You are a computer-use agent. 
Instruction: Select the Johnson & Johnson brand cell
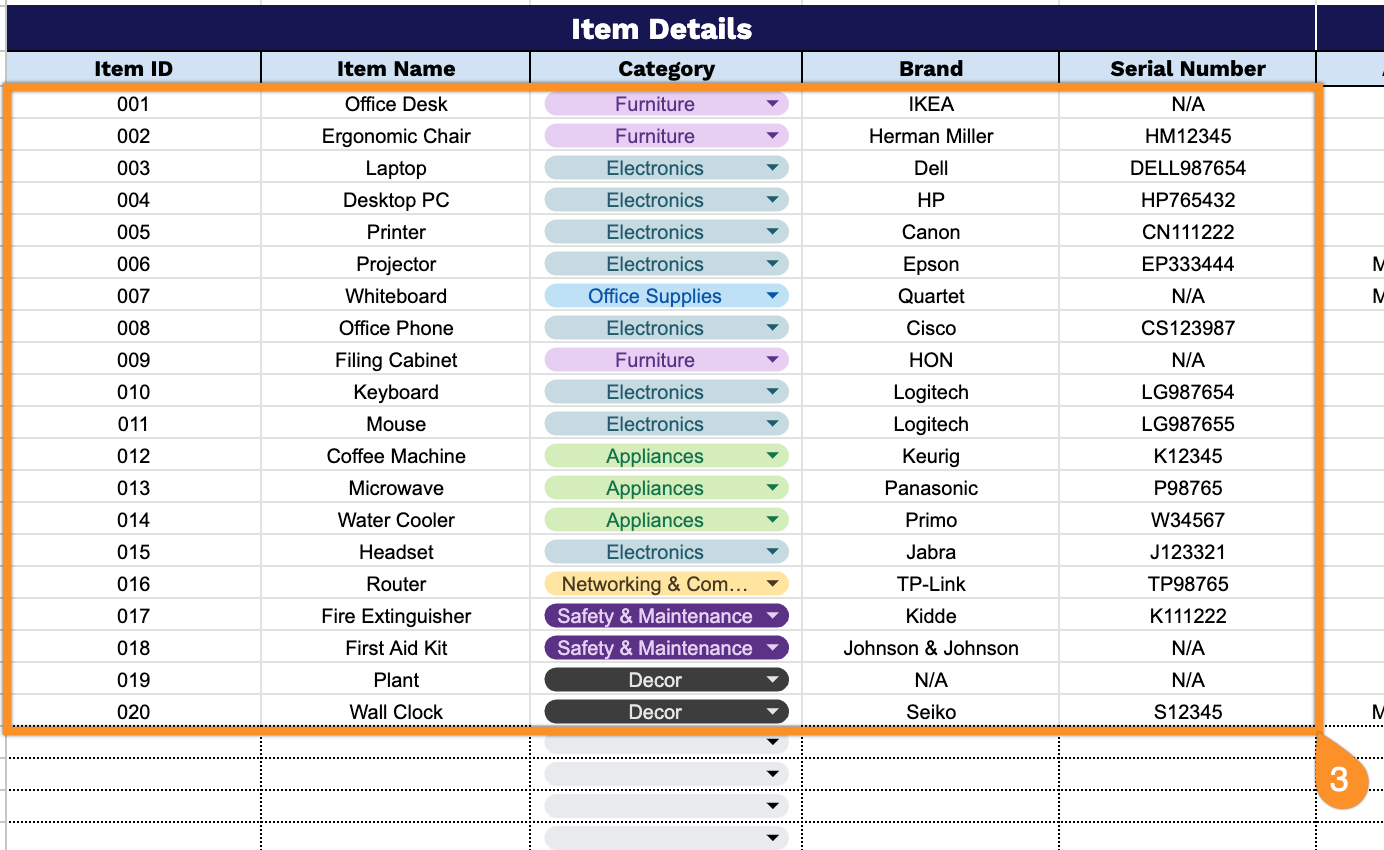click(x=930, y=648)
